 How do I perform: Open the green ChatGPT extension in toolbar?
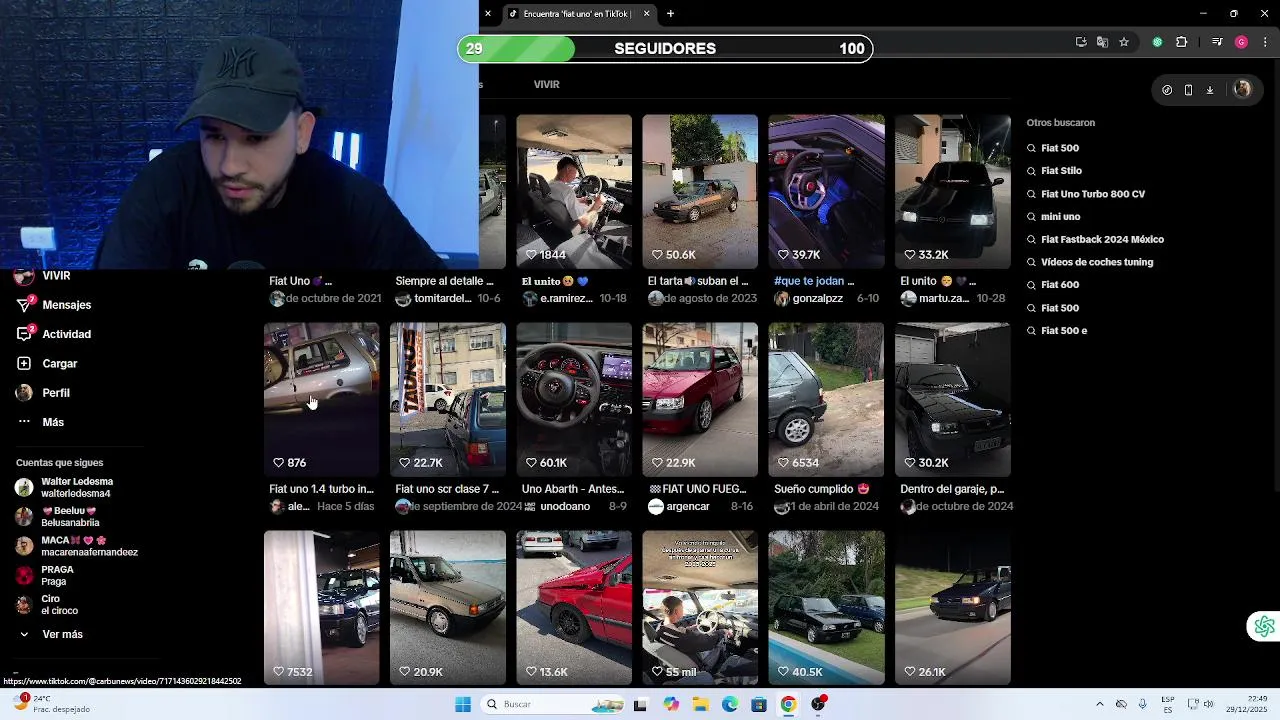pyautogui.click(x=1157, y=42)
